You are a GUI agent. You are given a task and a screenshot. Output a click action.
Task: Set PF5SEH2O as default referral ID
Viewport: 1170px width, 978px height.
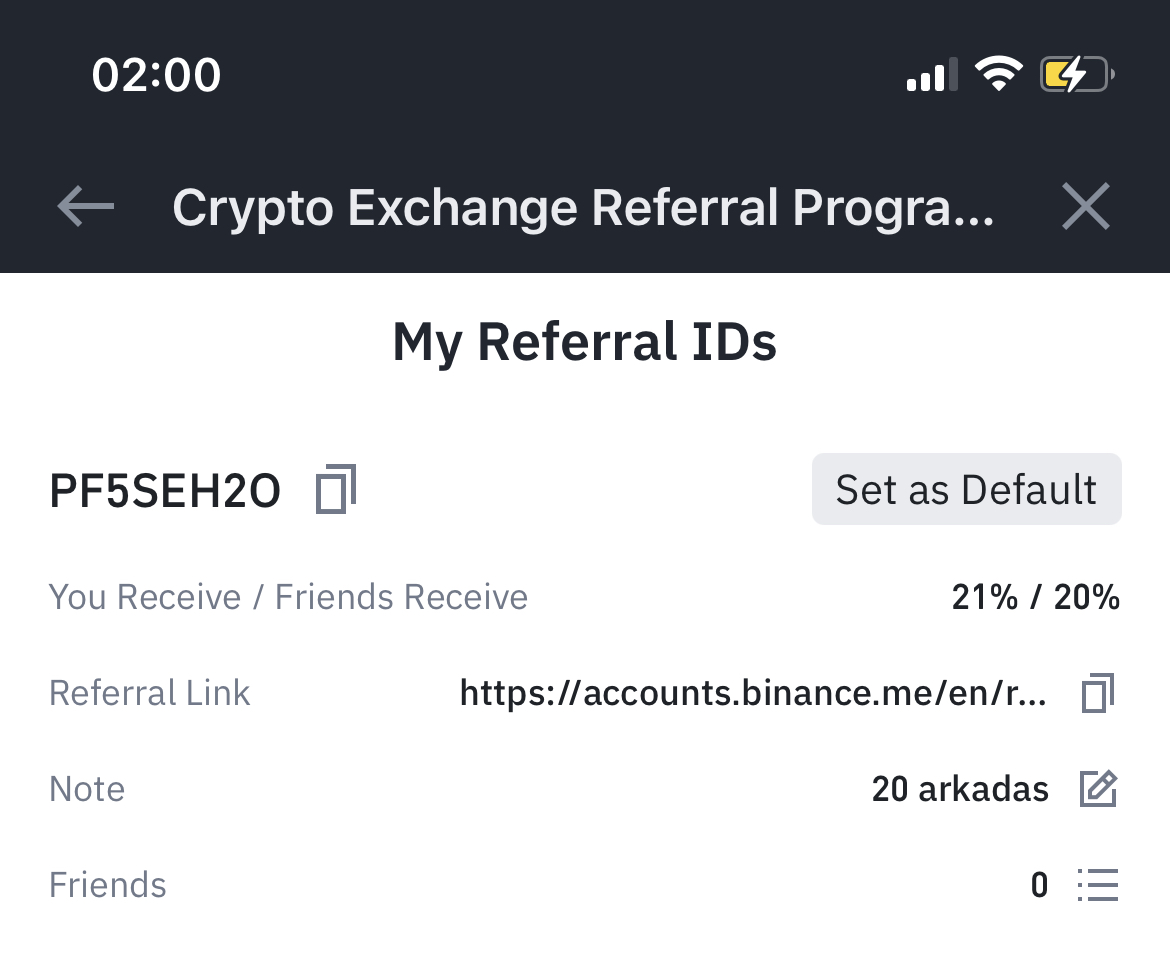click(966, 489)
